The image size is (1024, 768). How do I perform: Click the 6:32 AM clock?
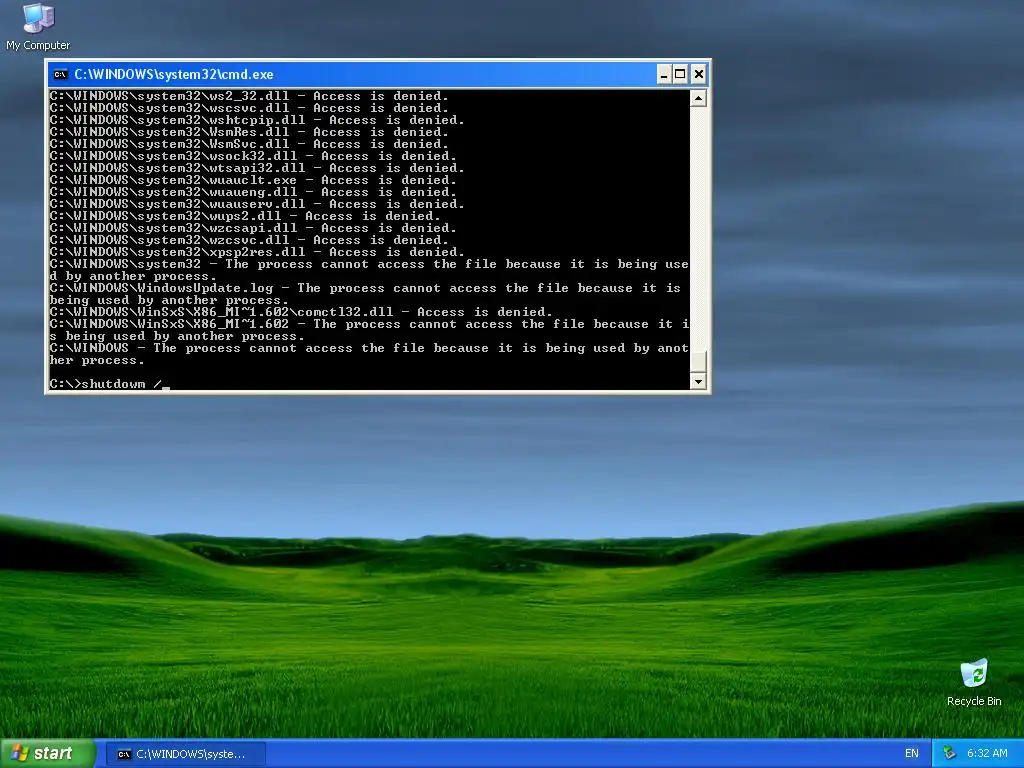click(x=987, y=754)
